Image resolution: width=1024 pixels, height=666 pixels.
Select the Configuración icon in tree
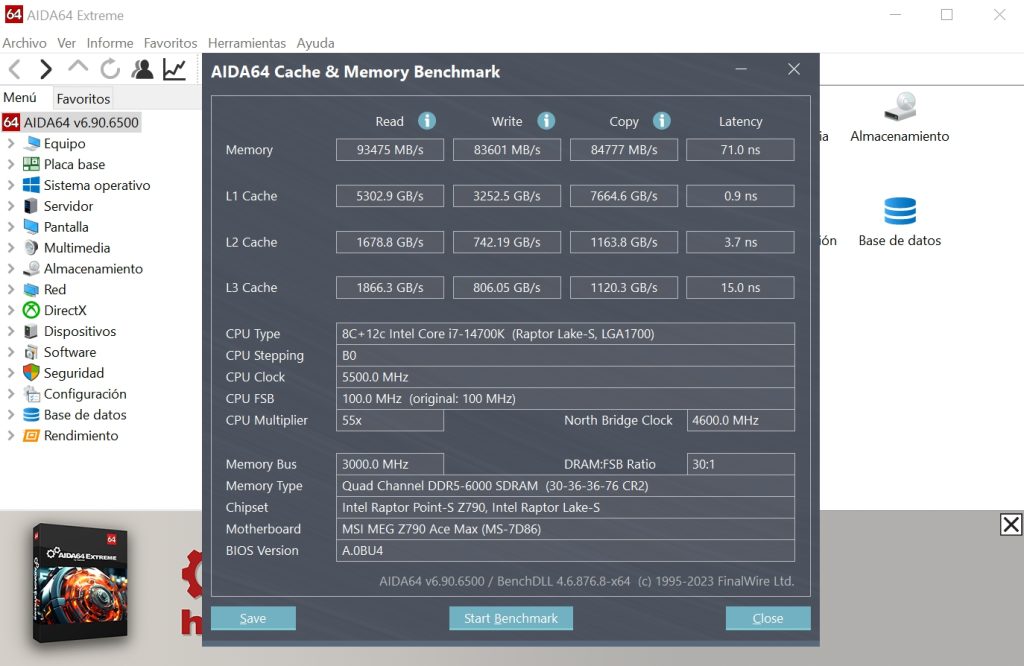(x=31, y=394)
